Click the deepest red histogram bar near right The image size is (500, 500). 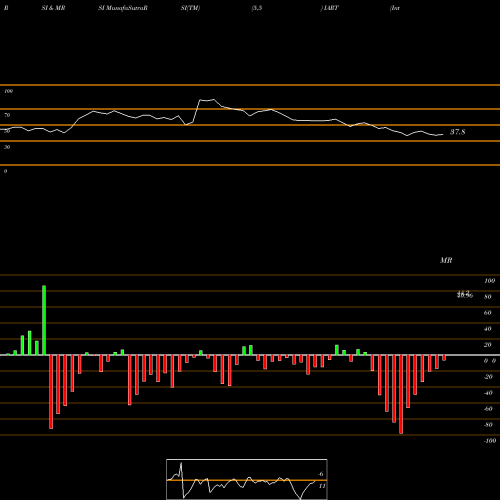point(401,394)
